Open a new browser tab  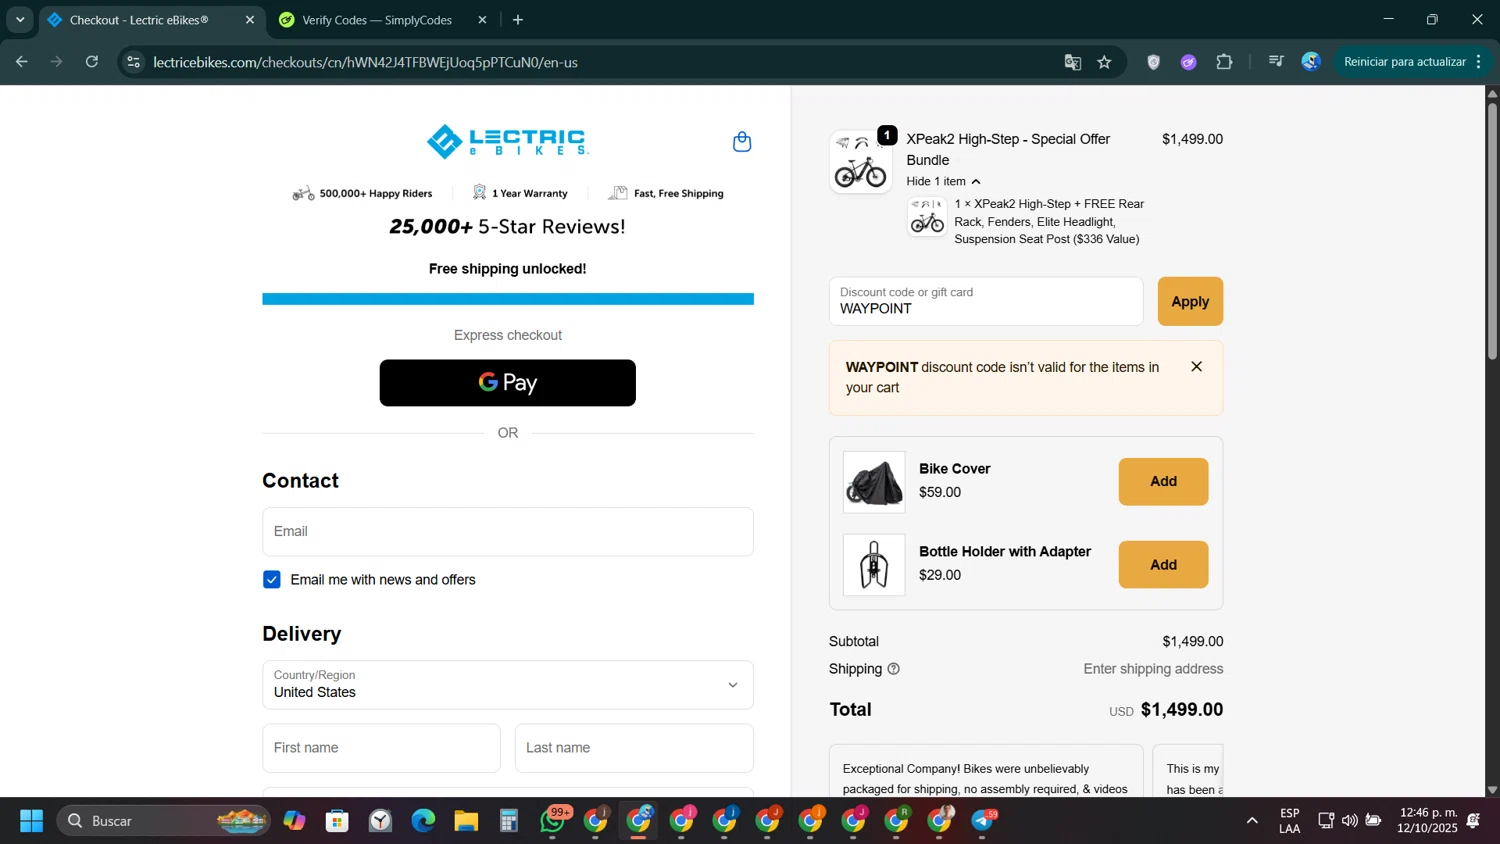tap(518, 20)
